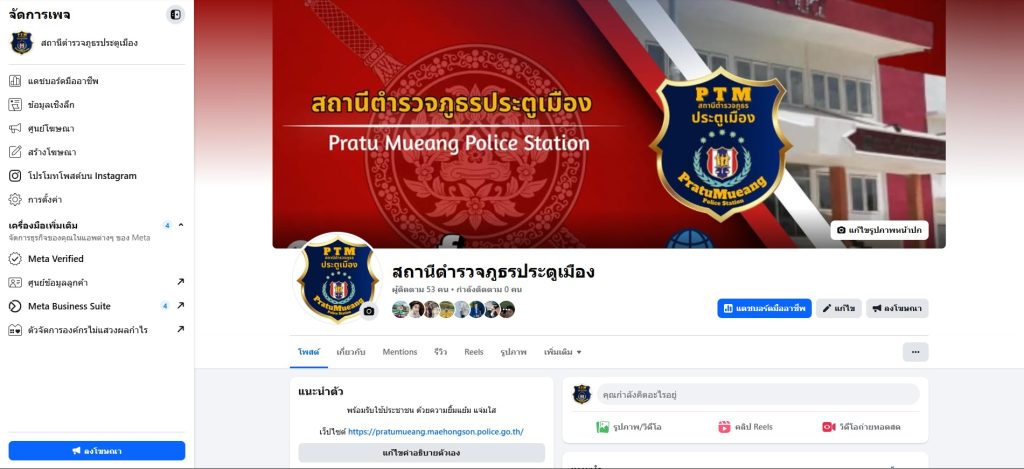
Task: Collapse the page management sidebar icon
Action: tap(175, 14)
